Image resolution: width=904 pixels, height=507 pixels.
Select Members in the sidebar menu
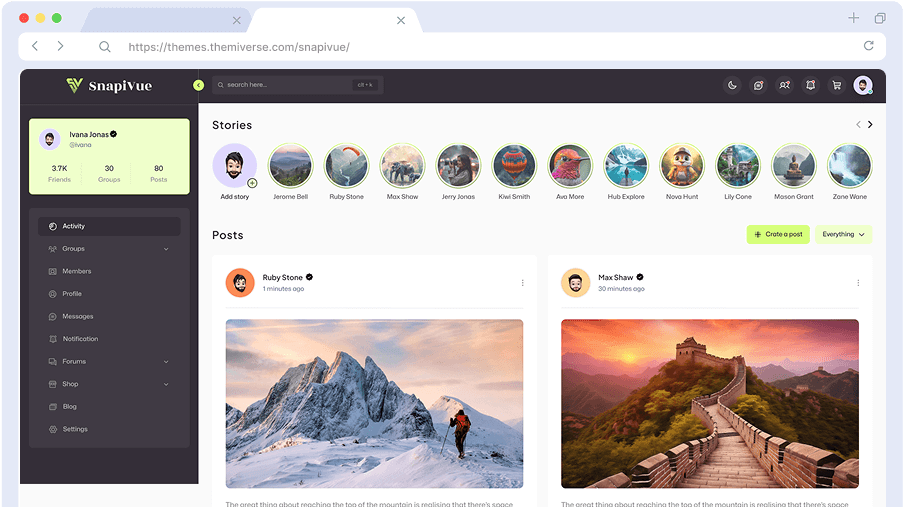coord(77,271)
